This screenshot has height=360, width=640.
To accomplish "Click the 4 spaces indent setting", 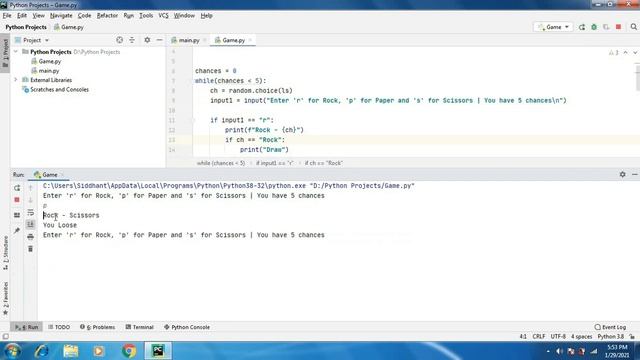I will (x=581, y=337).
